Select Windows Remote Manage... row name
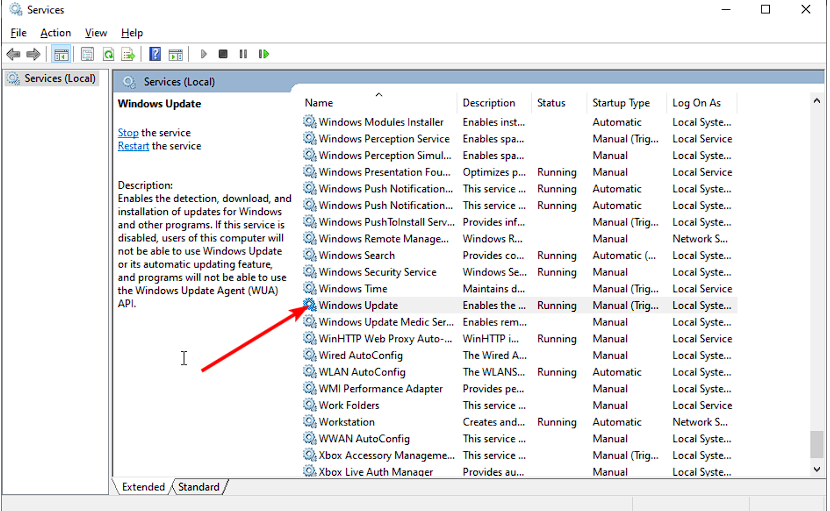Image resolution: width=830 pixels, height=511 pixels. pyautogui.click(x=384, y=239)
